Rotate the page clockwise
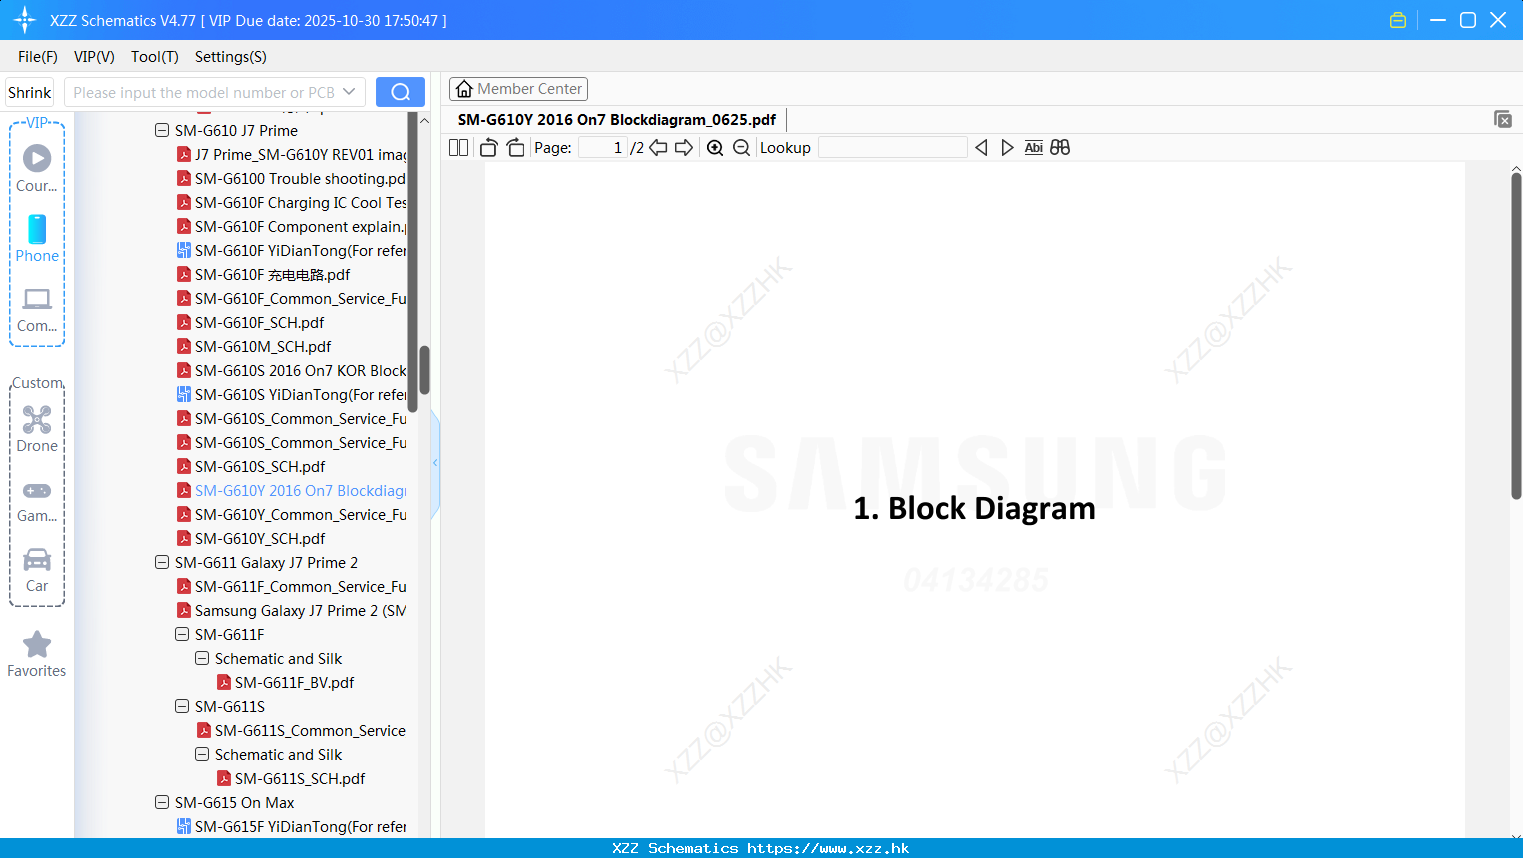This screenshot has width=1523, height=858. (x=515, y=148)
